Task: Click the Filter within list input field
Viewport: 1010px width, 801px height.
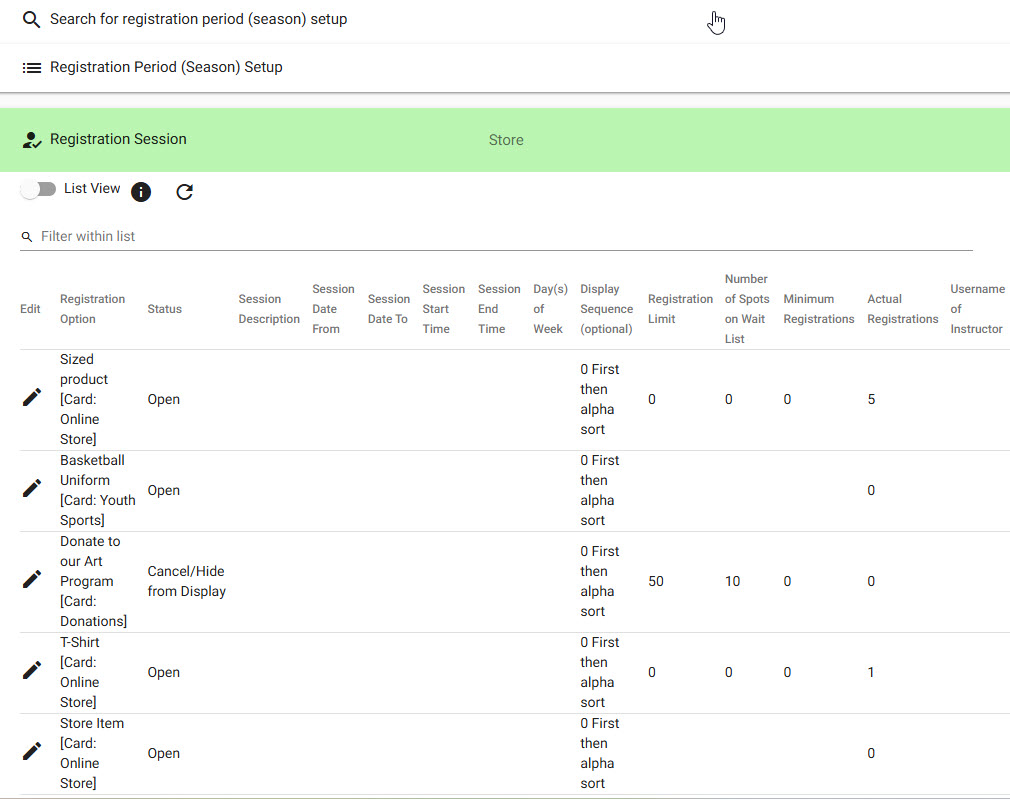Action: coord(500,237)
